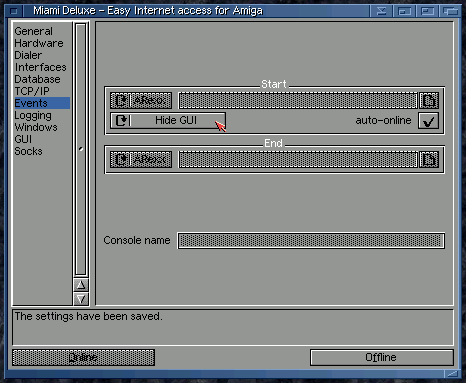466x383 pixels.
Task: Click the window depth gadget in title bar
Action: tap(450, 11)
